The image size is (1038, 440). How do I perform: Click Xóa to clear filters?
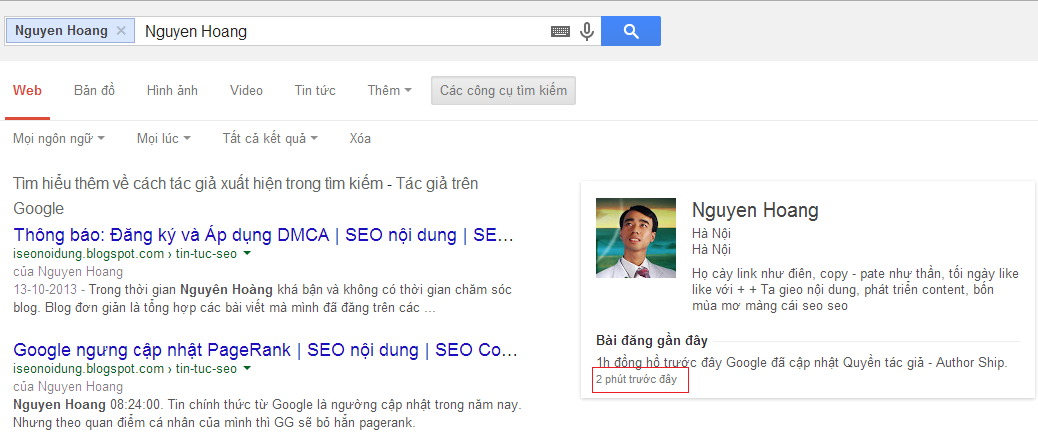360,138
